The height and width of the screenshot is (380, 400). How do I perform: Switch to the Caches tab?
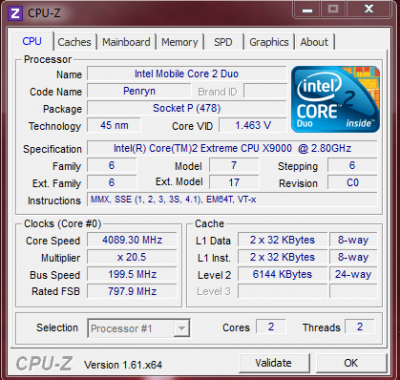74,42
